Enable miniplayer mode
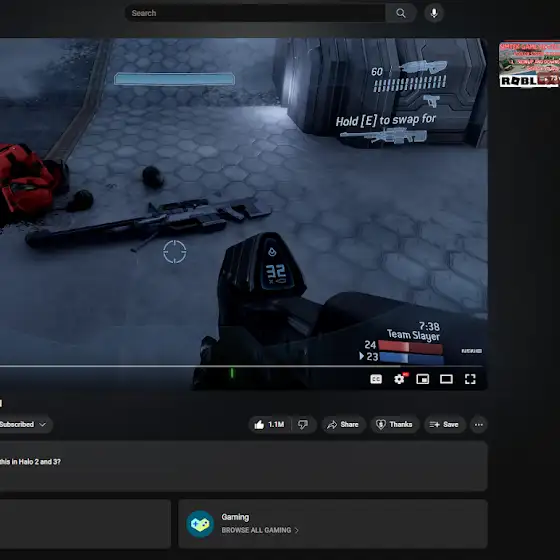Image resolution: width=560 pixels, height=560 pixels. (422, 379)
